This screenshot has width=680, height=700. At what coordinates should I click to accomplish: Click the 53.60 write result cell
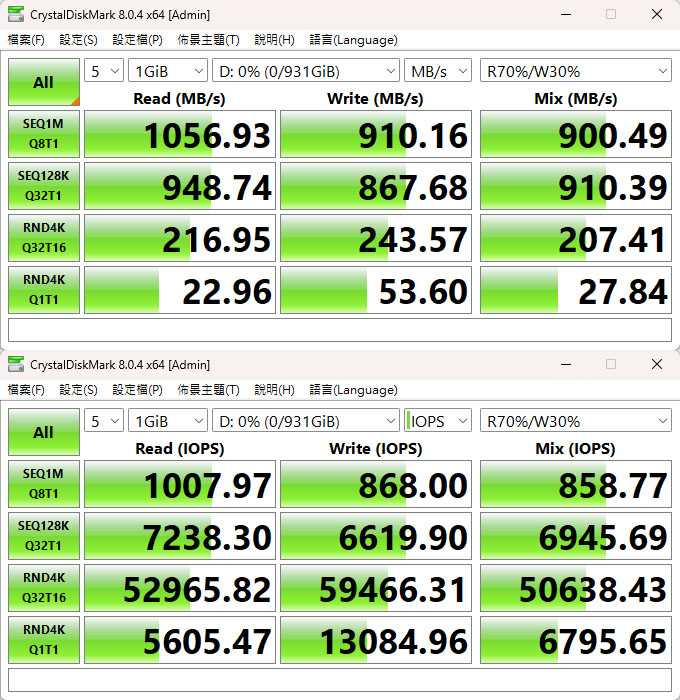pos(376,290)
